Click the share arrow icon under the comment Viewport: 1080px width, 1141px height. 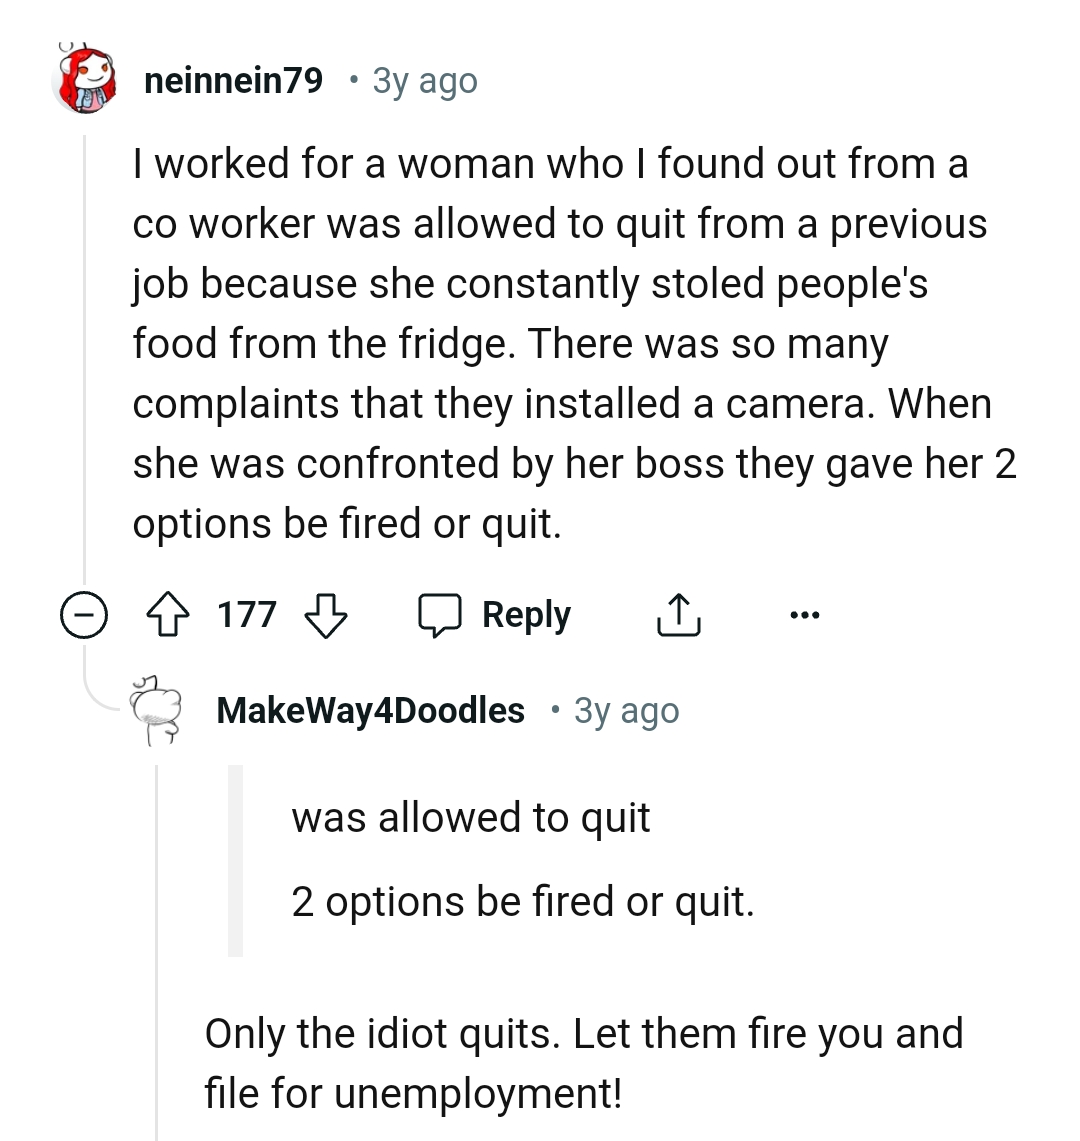[679, 614]
